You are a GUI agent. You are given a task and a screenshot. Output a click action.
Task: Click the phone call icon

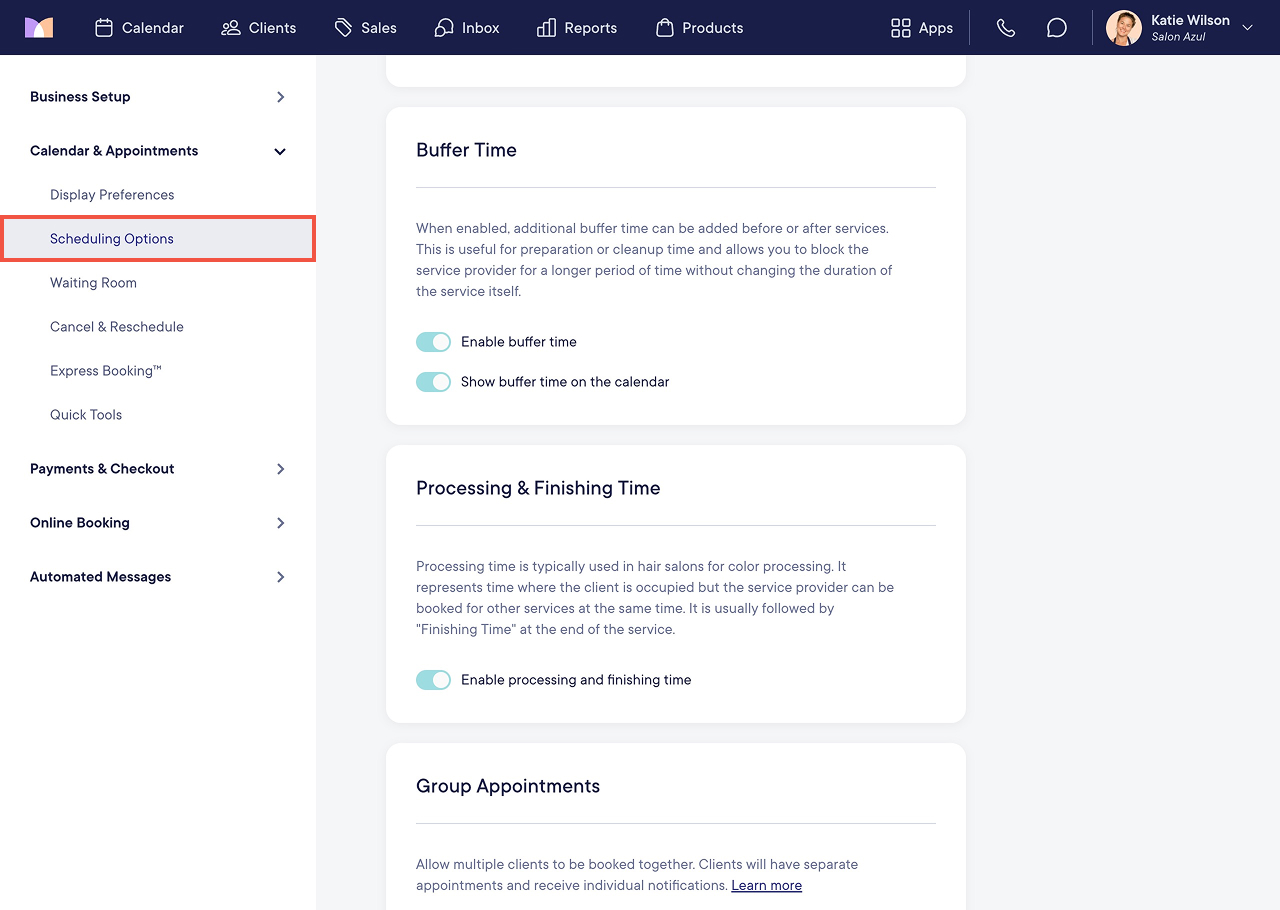click(x=1006, y=28)
